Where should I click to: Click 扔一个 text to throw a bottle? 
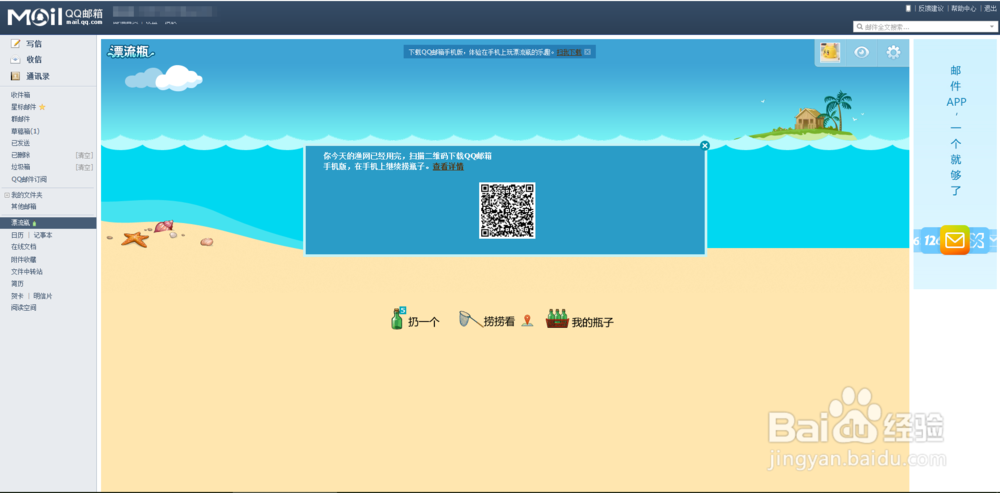point(424,323)
